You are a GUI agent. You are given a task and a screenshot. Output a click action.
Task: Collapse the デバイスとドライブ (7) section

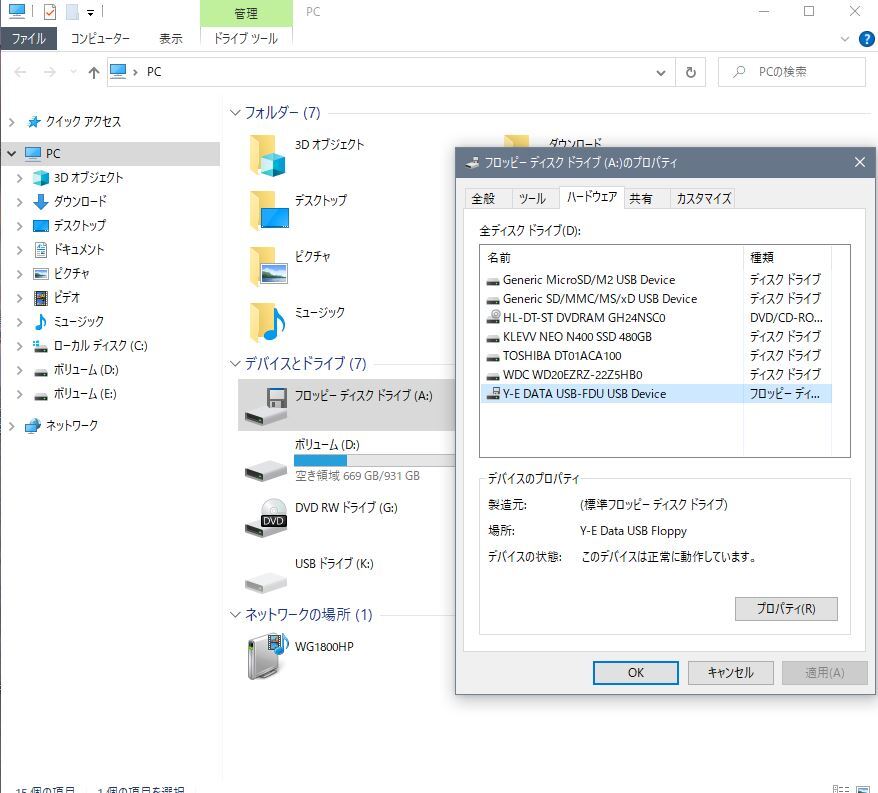coord(234,364)
